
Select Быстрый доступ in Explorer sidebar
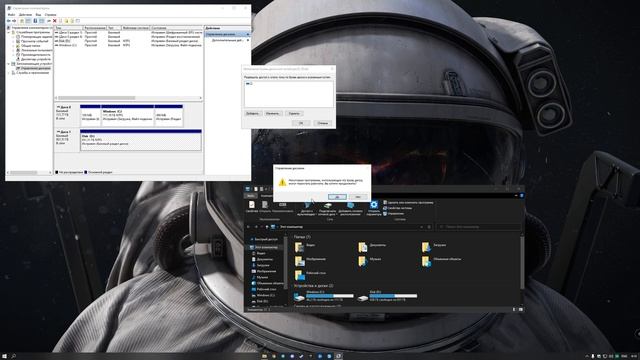pos(264,240)
